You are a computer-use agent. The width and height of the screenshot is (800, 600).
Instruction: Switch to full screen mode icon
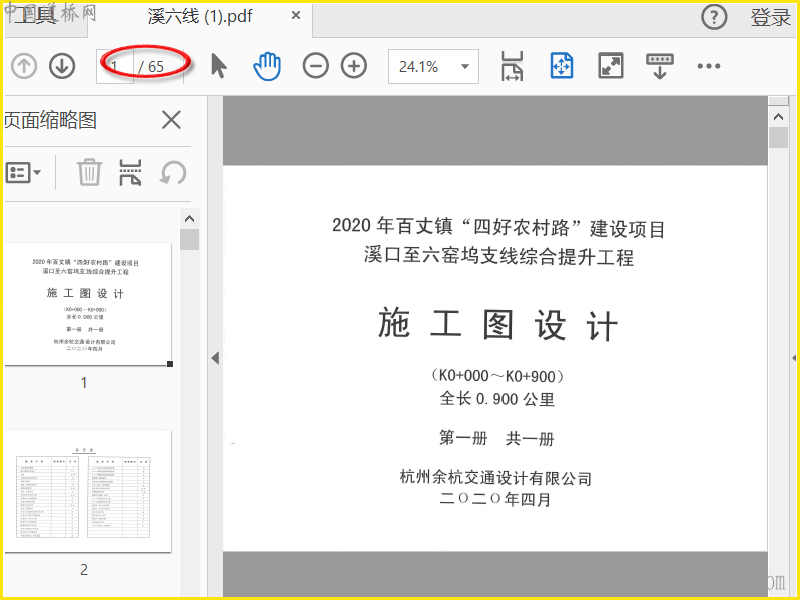(x=611, y=66)
